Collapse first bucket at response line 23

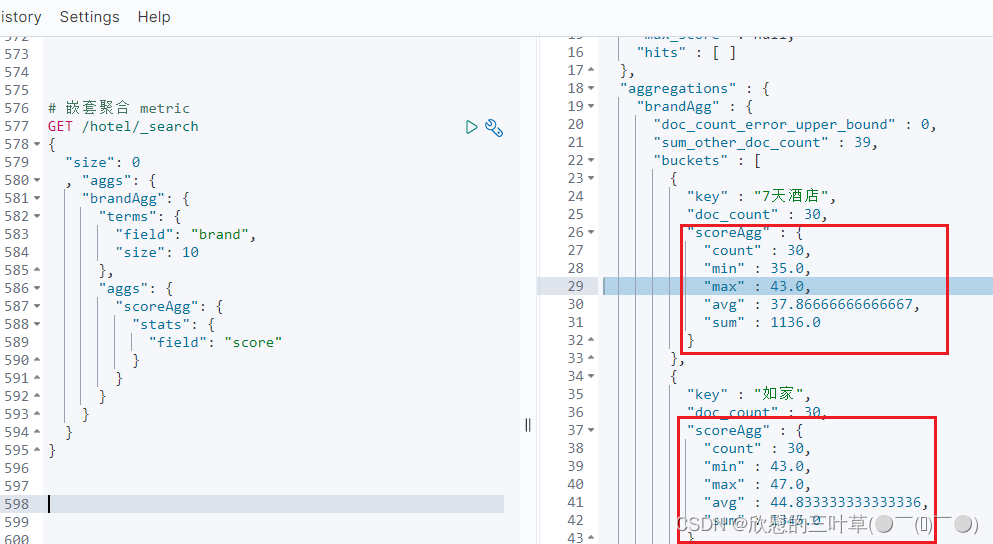pyautogui.click(x=591, y=178)
